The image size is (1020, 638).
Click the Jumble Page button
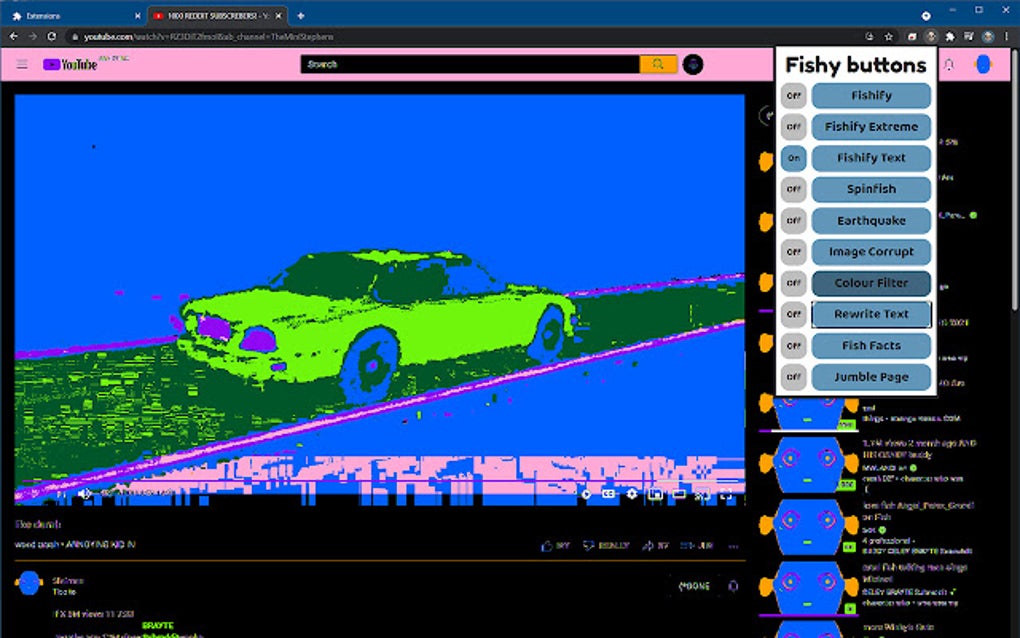point(871,377)
